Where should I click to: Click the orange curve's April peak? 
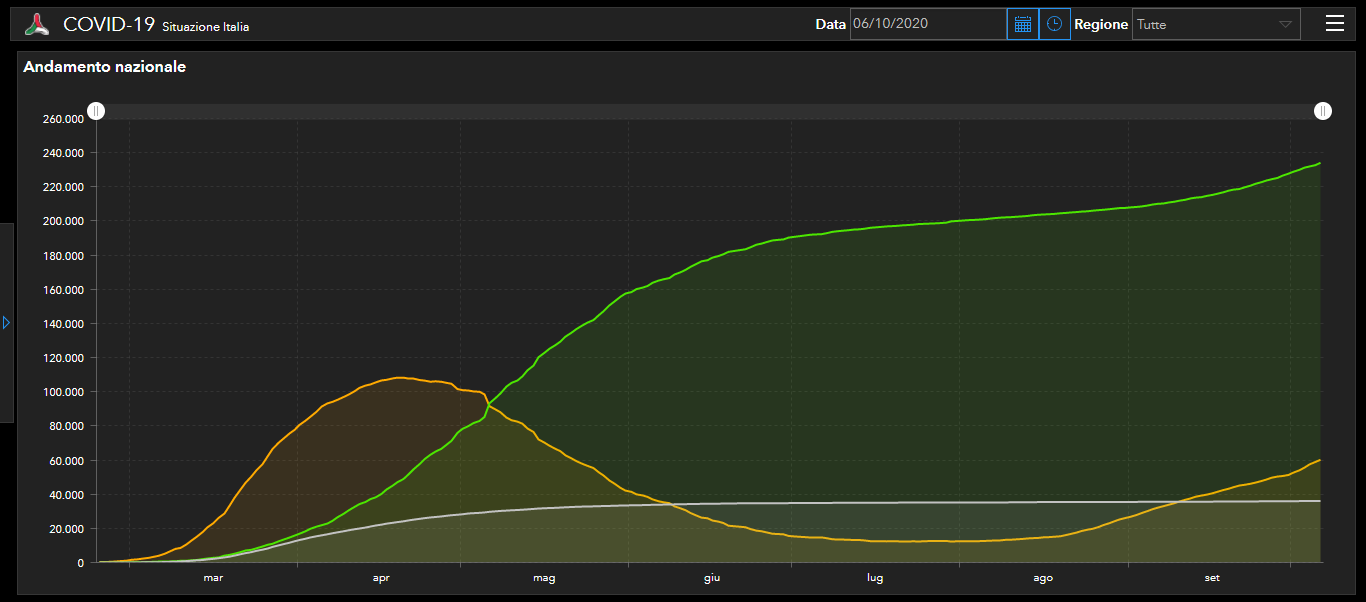pos(401,378)
